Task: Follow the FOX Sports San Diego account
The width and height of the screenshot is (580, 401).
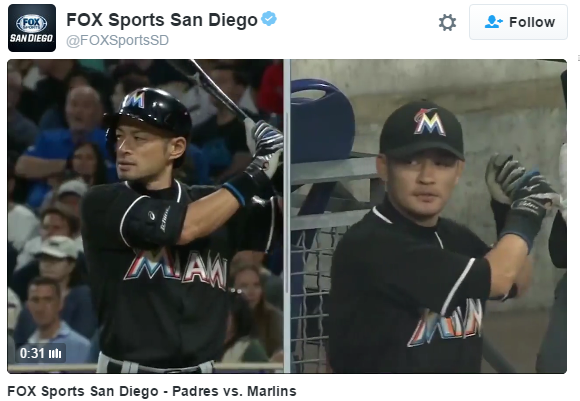Action: tap(518, 22)
